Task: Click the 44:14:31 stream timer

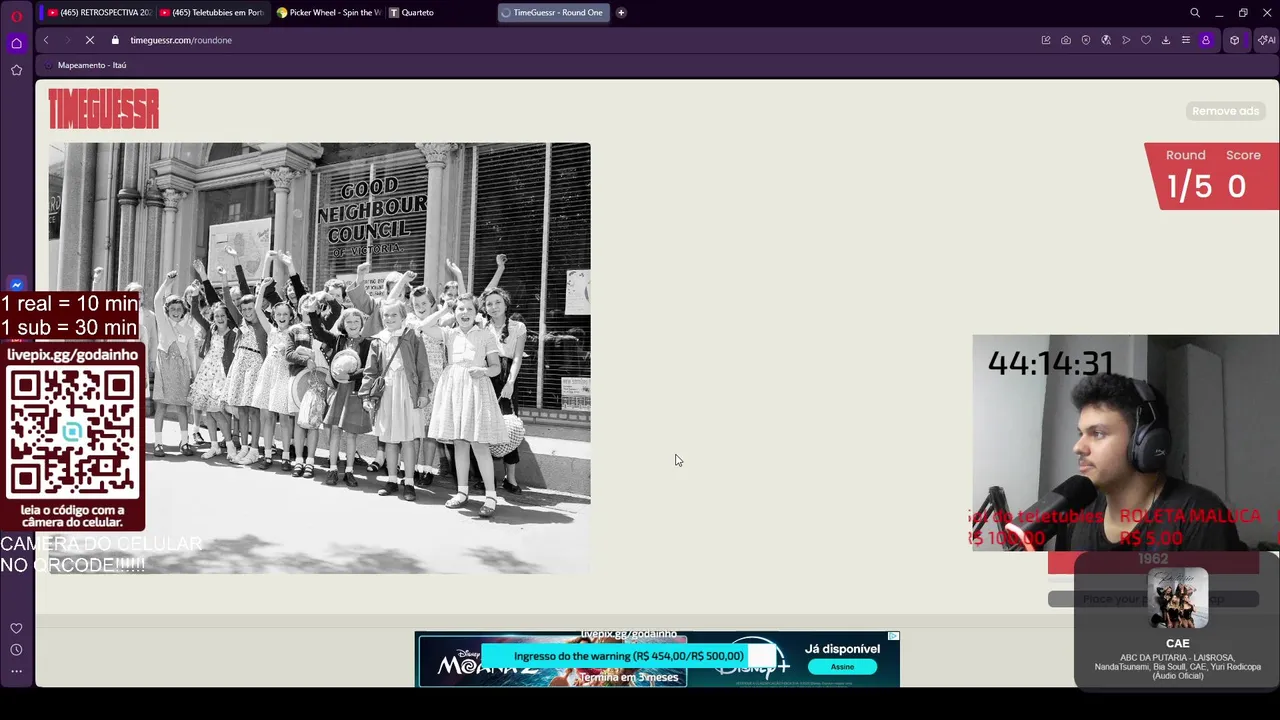Action: [x=1050, y=363]
